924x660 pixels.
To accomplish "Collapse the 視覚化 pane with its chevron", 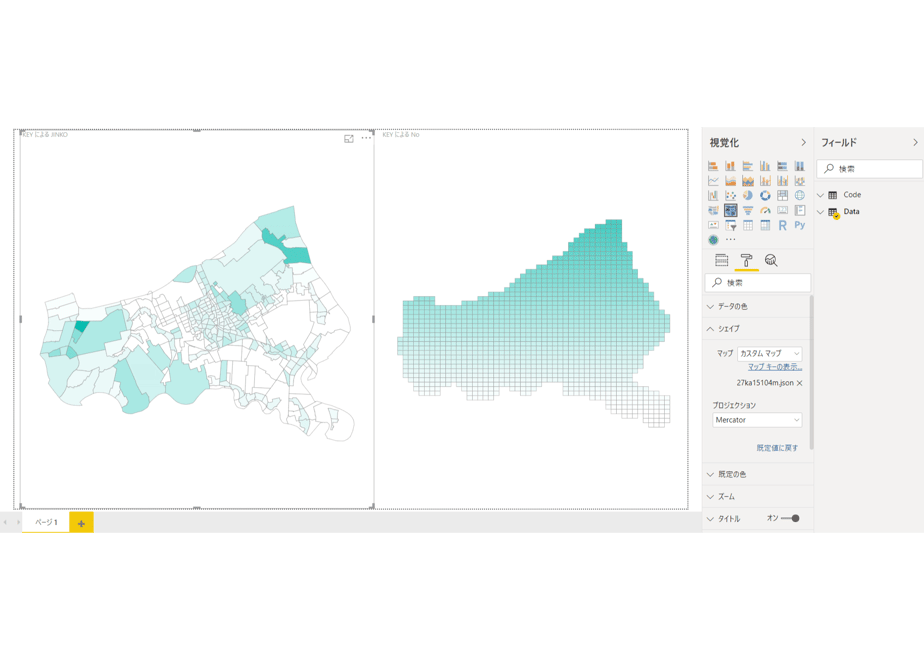I will [x=803, y=143].
